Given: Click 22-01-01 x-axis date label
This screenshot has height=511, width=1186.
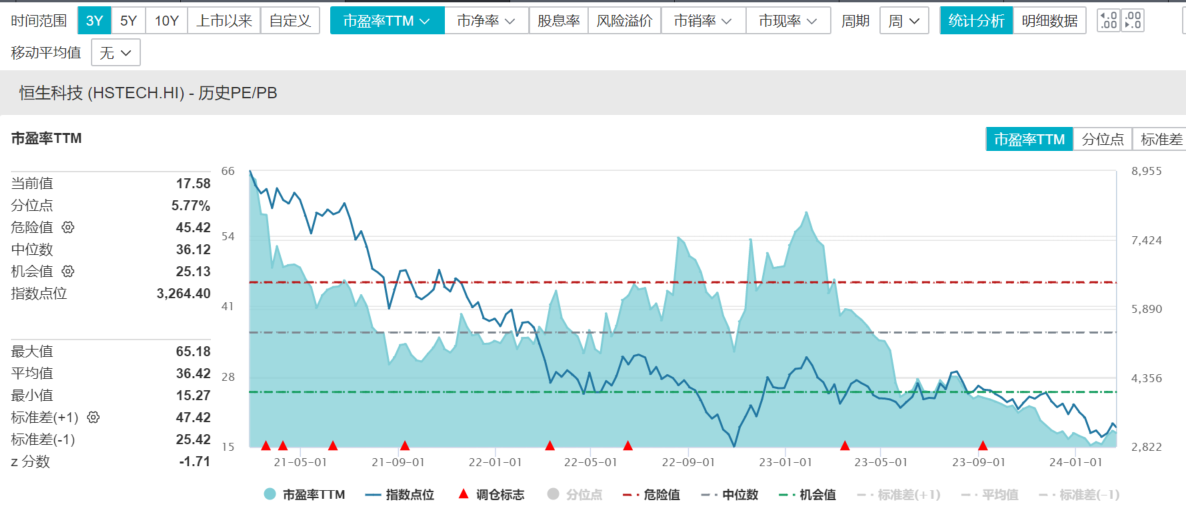Looking at the screenshot, I should 495,461.
